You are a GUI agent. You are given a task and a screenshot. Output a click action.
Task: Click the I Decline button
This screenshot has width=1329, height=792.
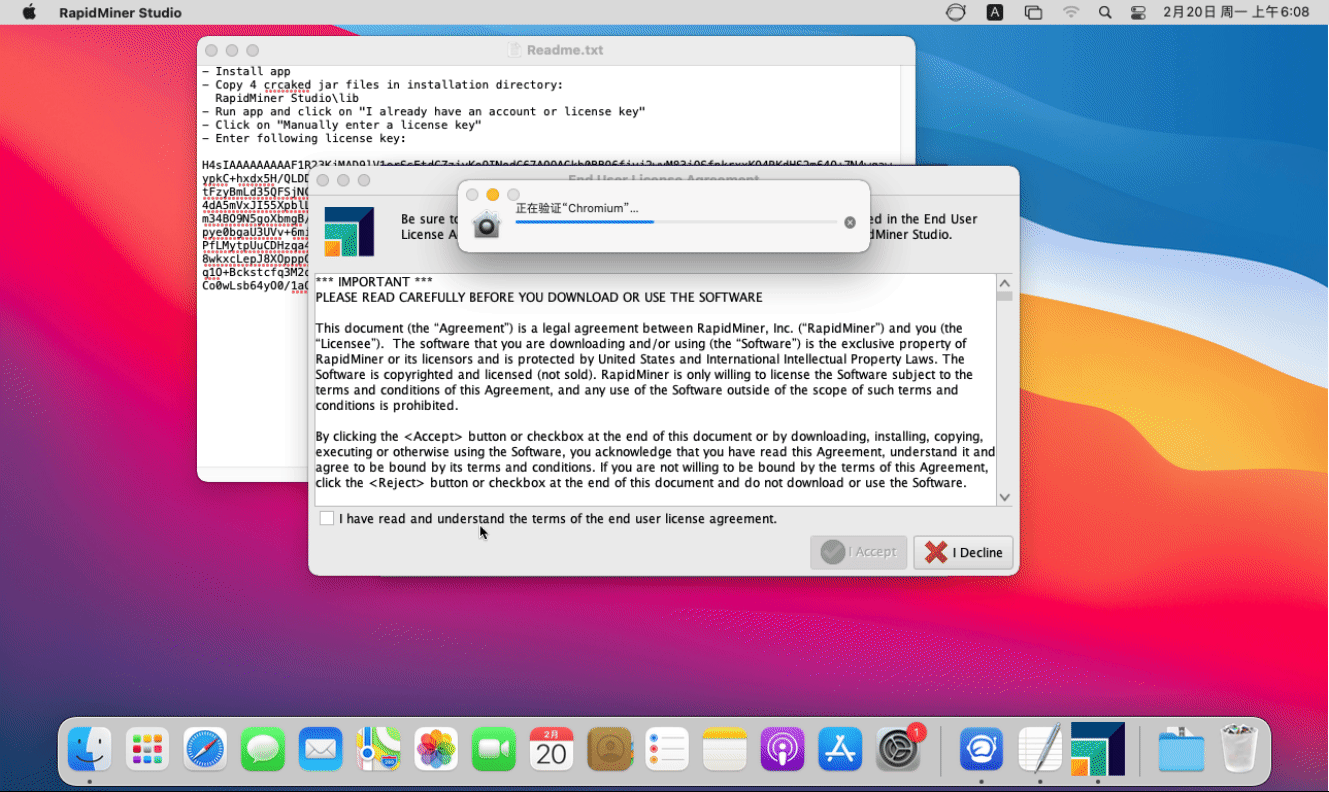(963, 552)
